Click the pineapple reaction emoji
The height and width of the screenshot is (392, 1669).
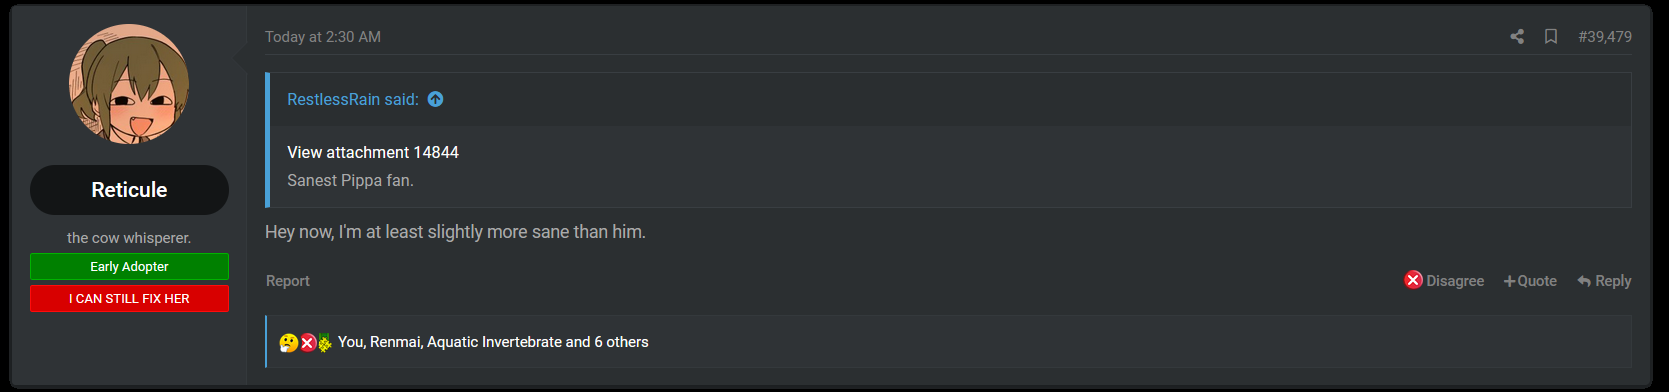[324, 343]
